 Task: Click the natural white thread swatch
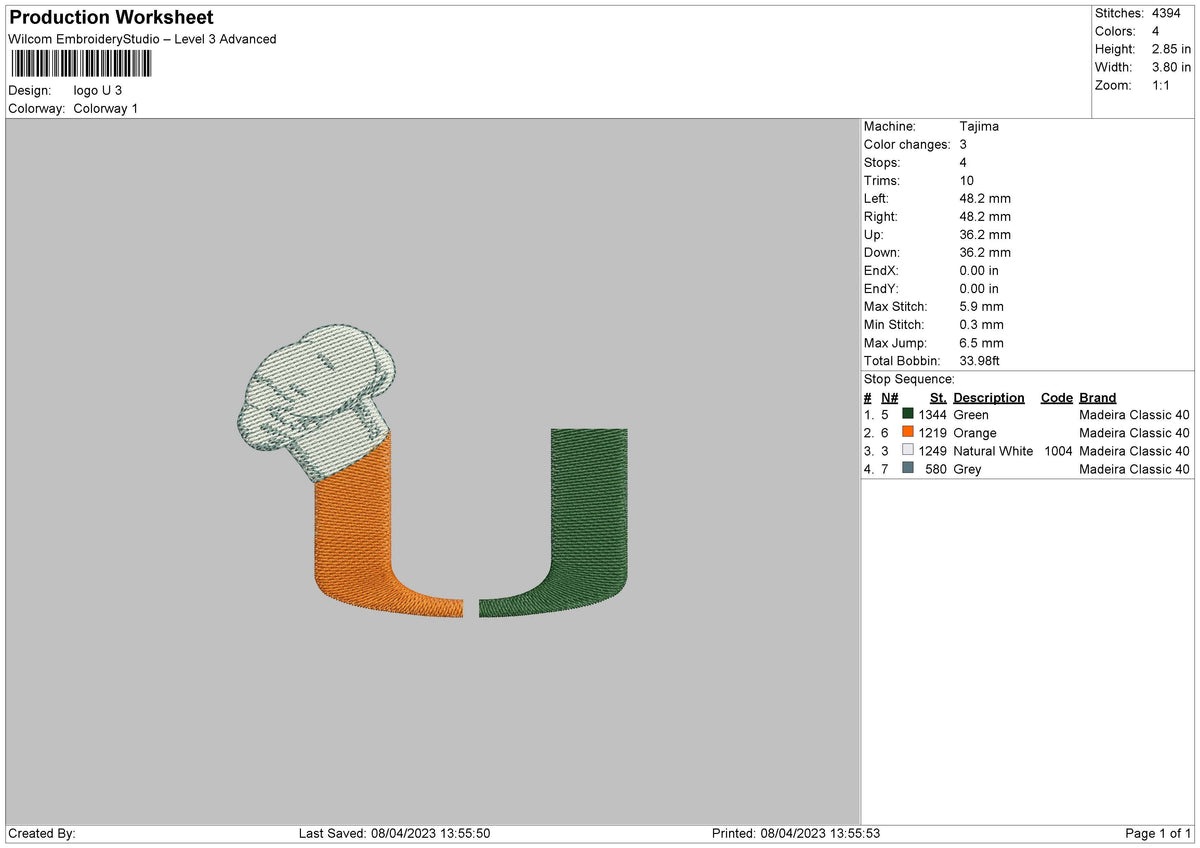pyautogui.click(x=908, y=450)
